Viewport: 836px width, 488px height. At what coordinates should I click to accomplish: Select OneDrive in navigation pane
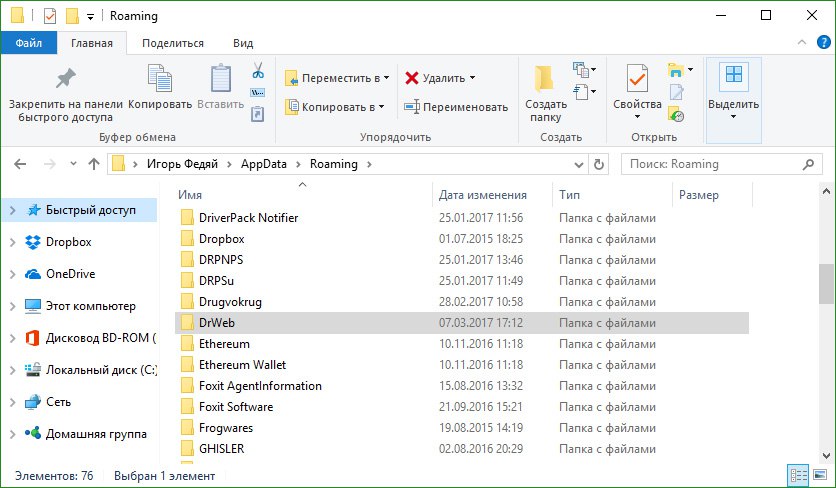tap(70, 274)
